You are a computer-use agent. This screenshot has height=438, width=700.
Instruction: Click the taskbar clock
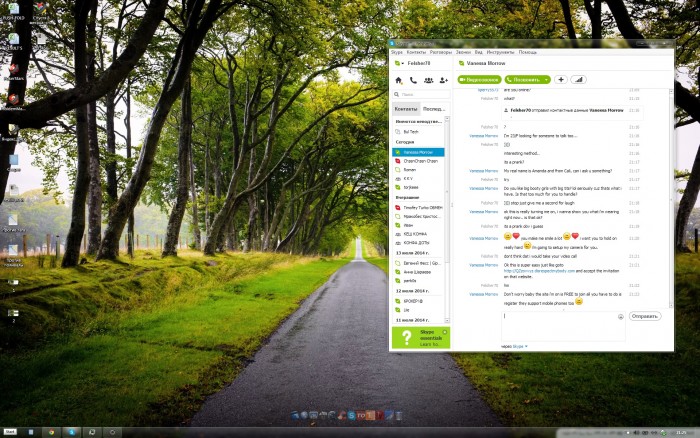pos(681,433)
